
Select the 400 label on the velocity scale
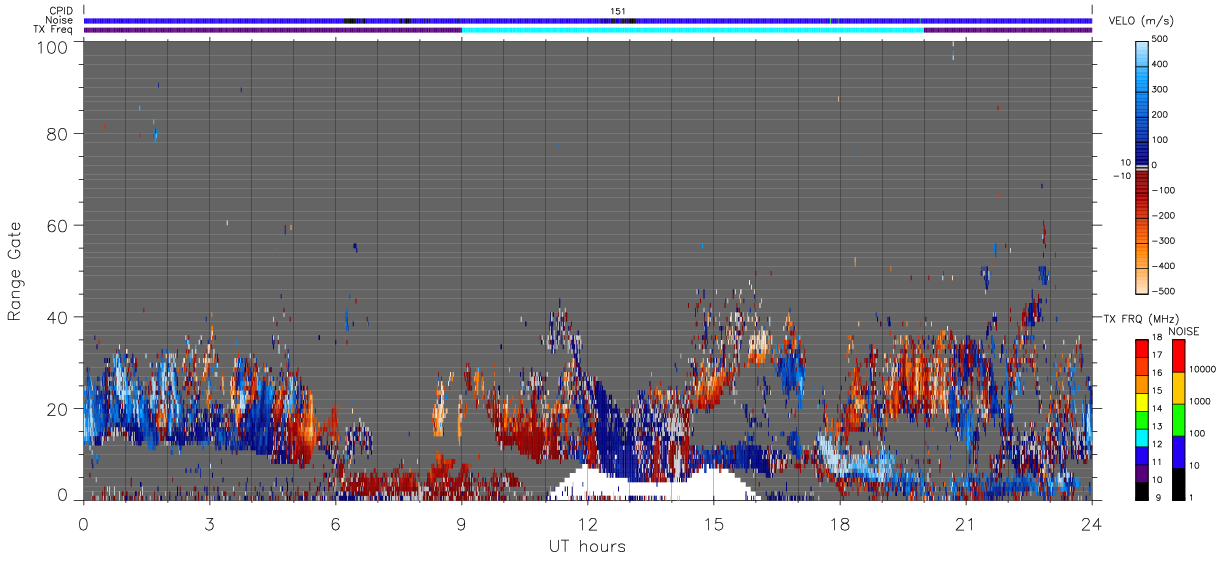pyautogui.click(x=1160, y=64)
